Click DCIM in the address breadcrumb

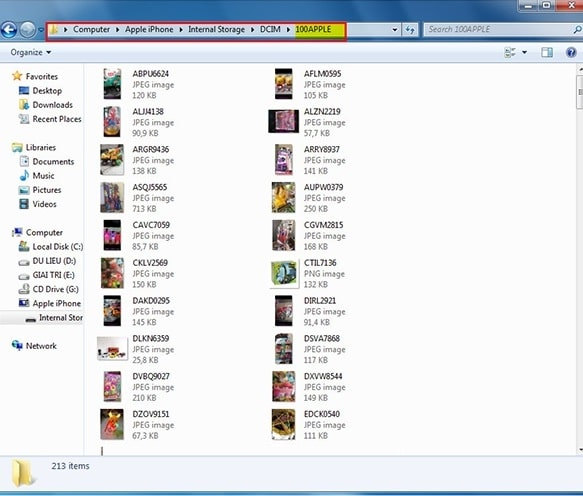tap(270, 29)
